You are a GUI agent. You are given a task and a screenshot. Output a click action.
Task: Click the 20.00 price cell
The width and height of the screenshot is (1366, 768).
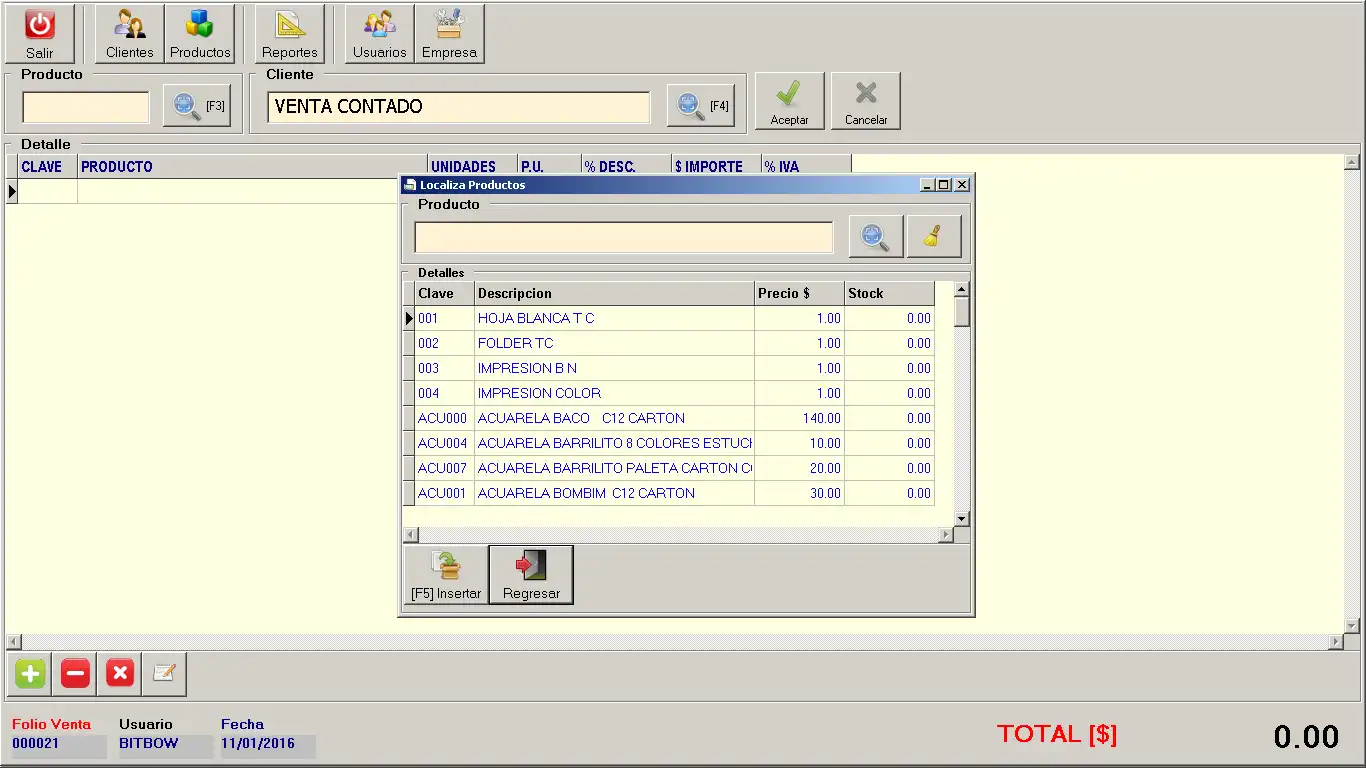(799, 468)
